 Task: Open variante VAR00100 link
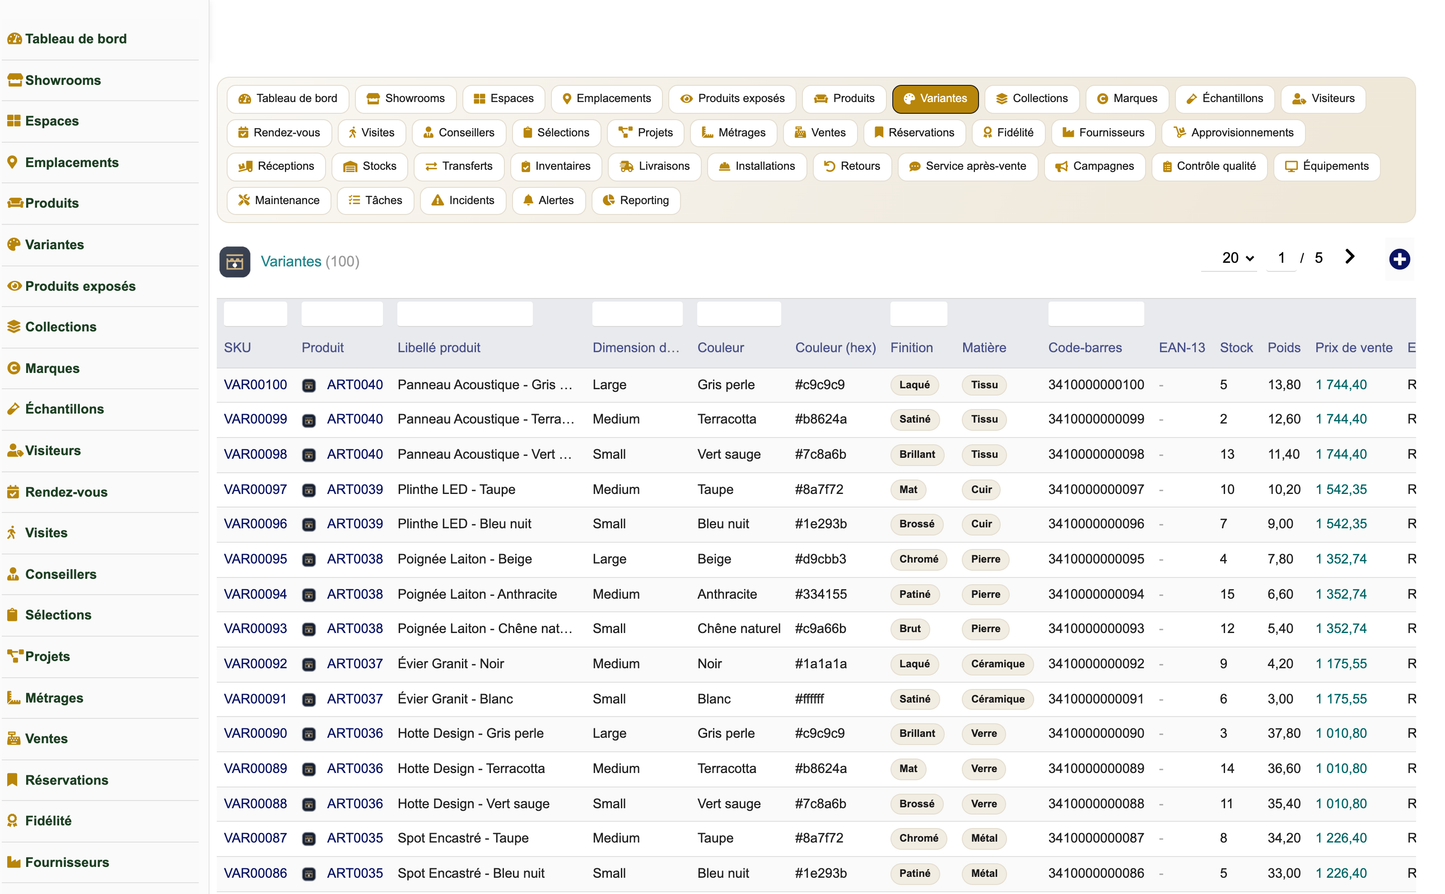tap(255, 385)
